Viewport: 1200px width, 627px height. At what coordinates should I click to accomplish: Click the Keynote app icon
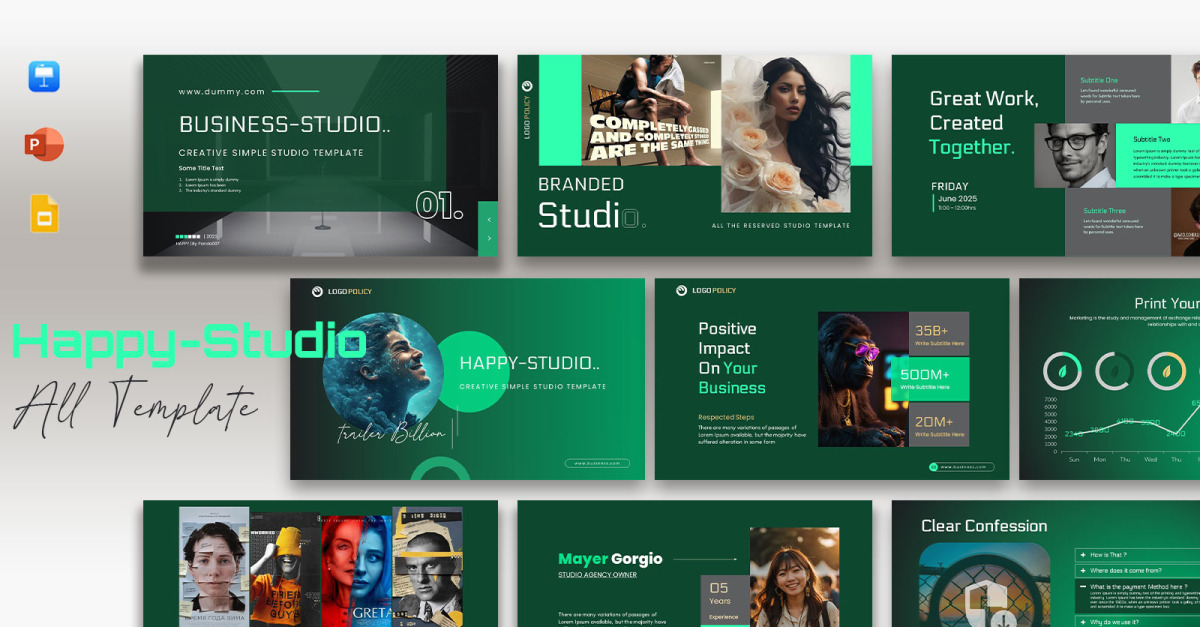[x=44, y=76]
